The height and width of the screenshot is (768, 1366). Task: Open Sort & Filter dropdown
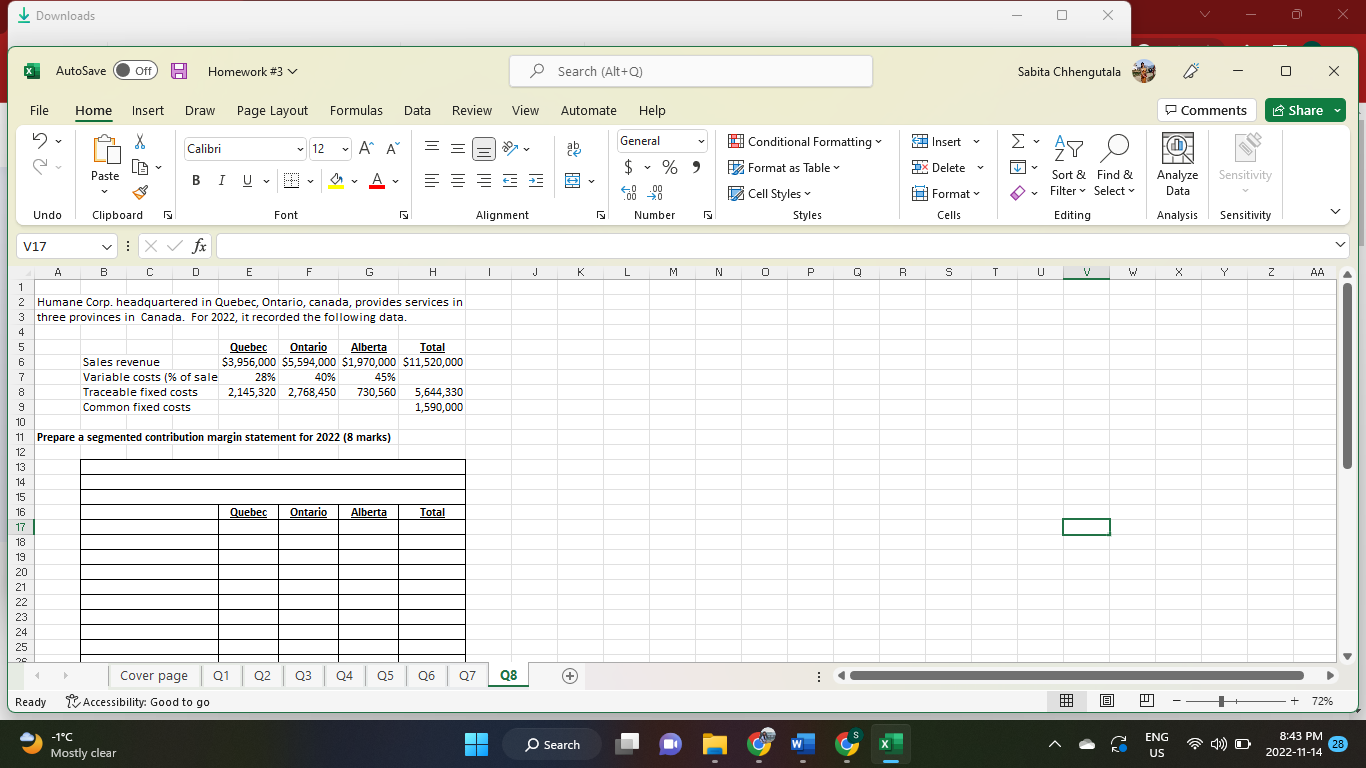(x=1068, y=165)
